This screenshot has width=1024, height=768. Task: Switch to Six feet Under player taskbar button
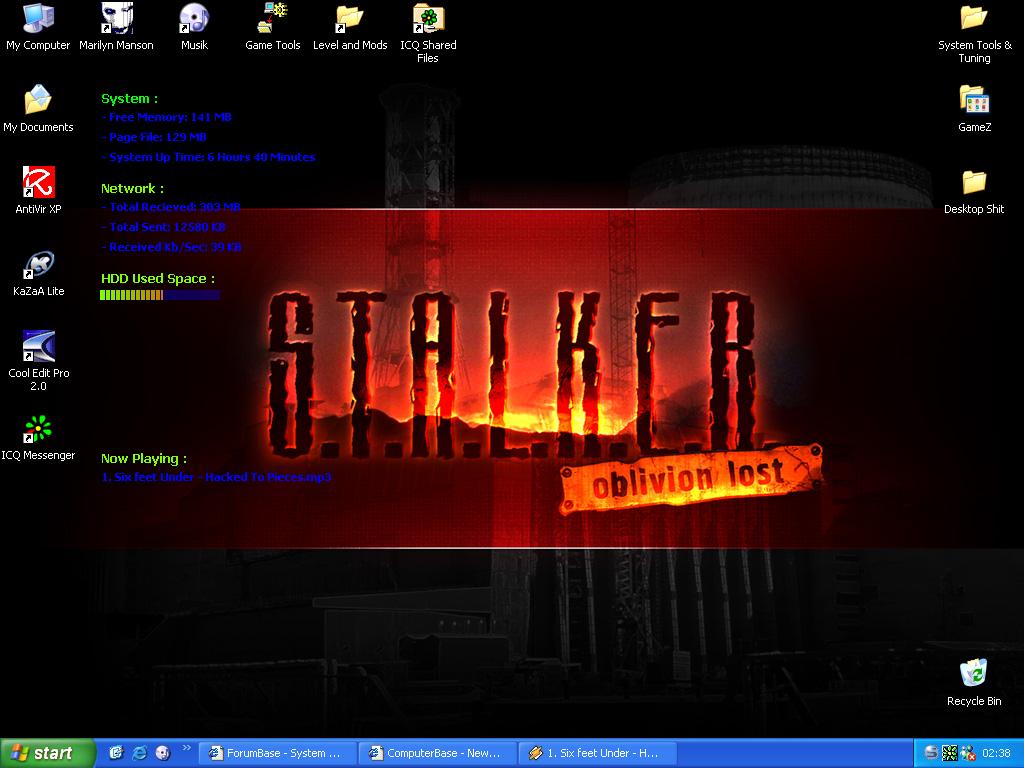click(598, 753)
